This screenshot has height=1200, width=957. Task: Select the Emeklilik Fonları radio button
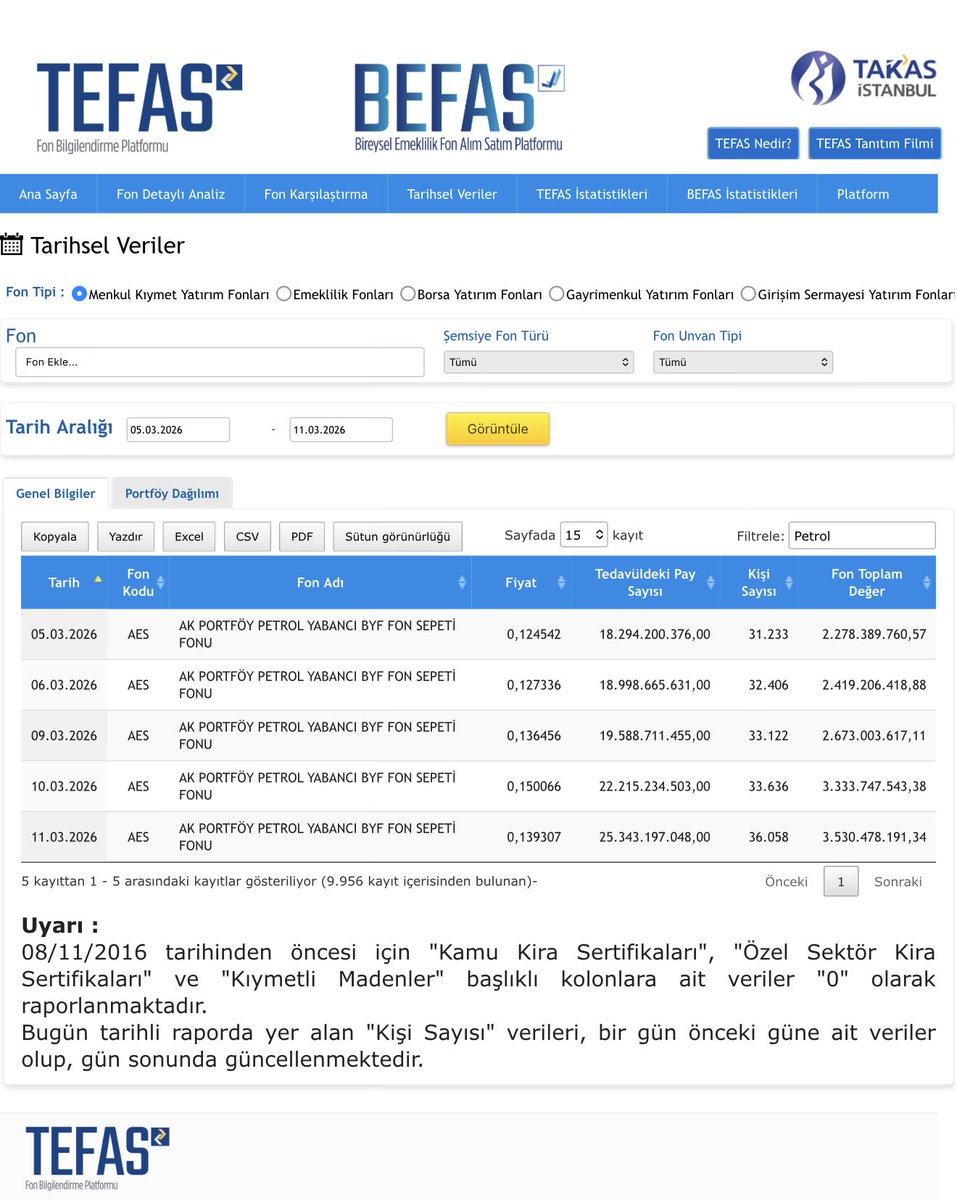tap(283, 293)
